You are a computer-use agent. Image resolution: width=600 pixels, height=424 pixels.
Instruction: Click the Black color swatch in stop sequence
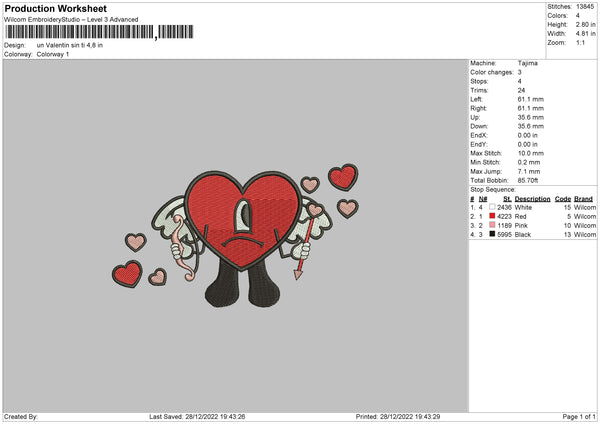tap(492, 234)
